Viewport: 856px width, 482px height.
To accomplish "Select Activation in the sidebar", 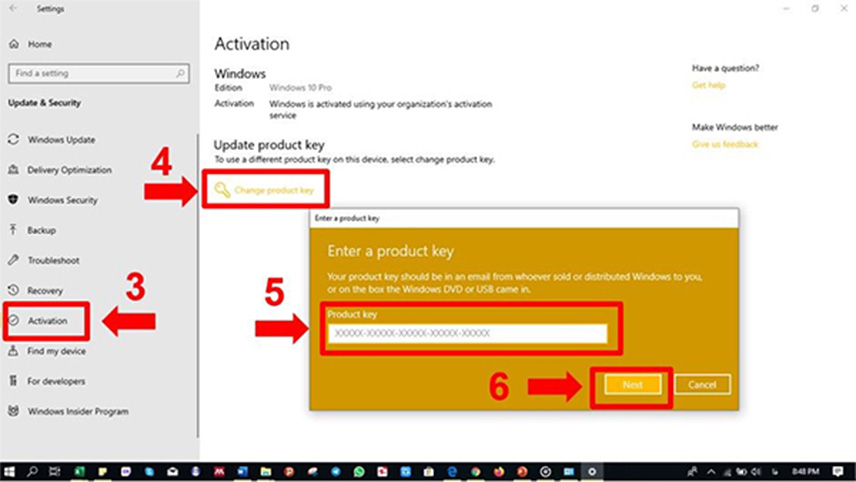I will point(47,320).
